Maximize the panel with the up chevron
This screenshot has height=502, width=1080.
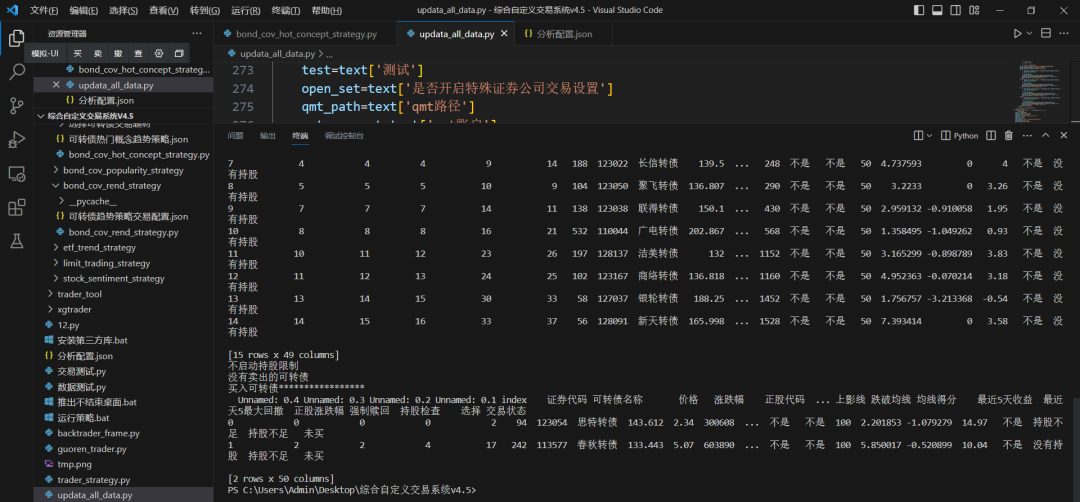[1046, 136]
